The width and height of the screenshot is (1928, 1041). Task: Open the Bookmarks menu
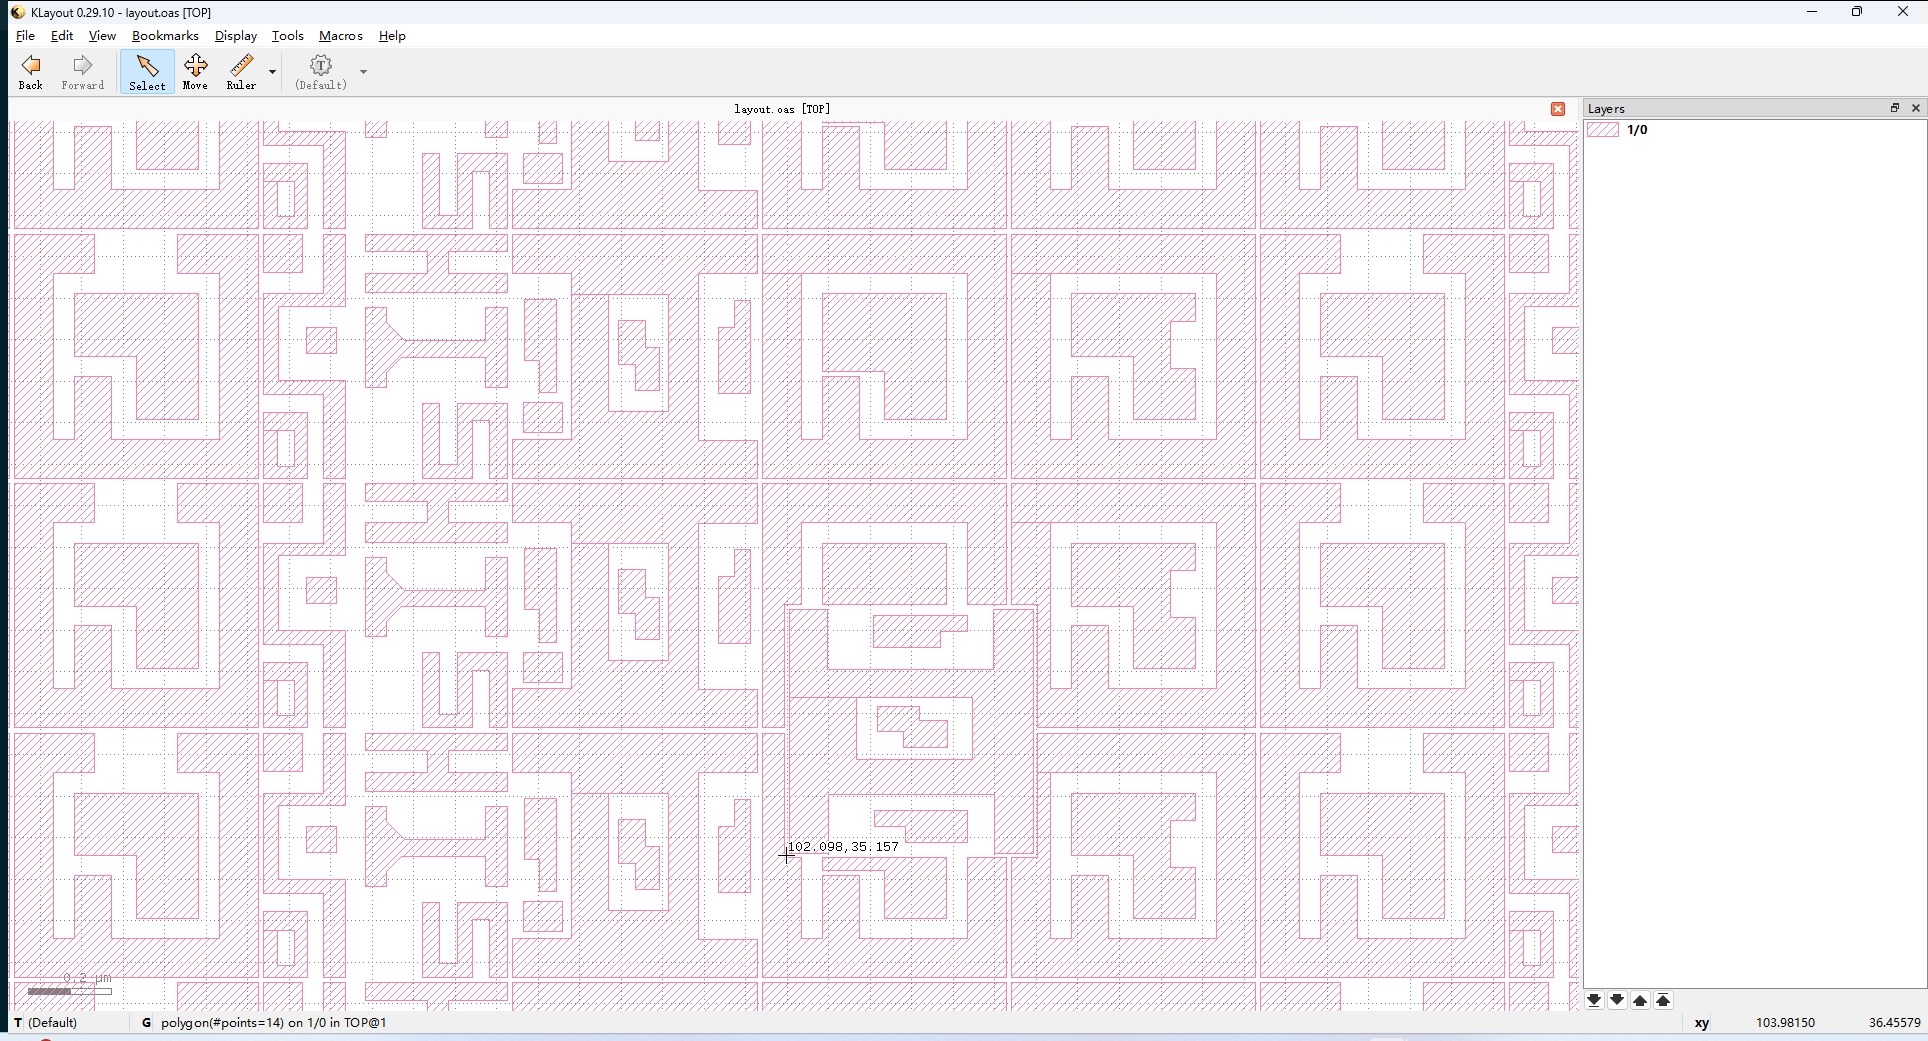(x=165, y=36)
